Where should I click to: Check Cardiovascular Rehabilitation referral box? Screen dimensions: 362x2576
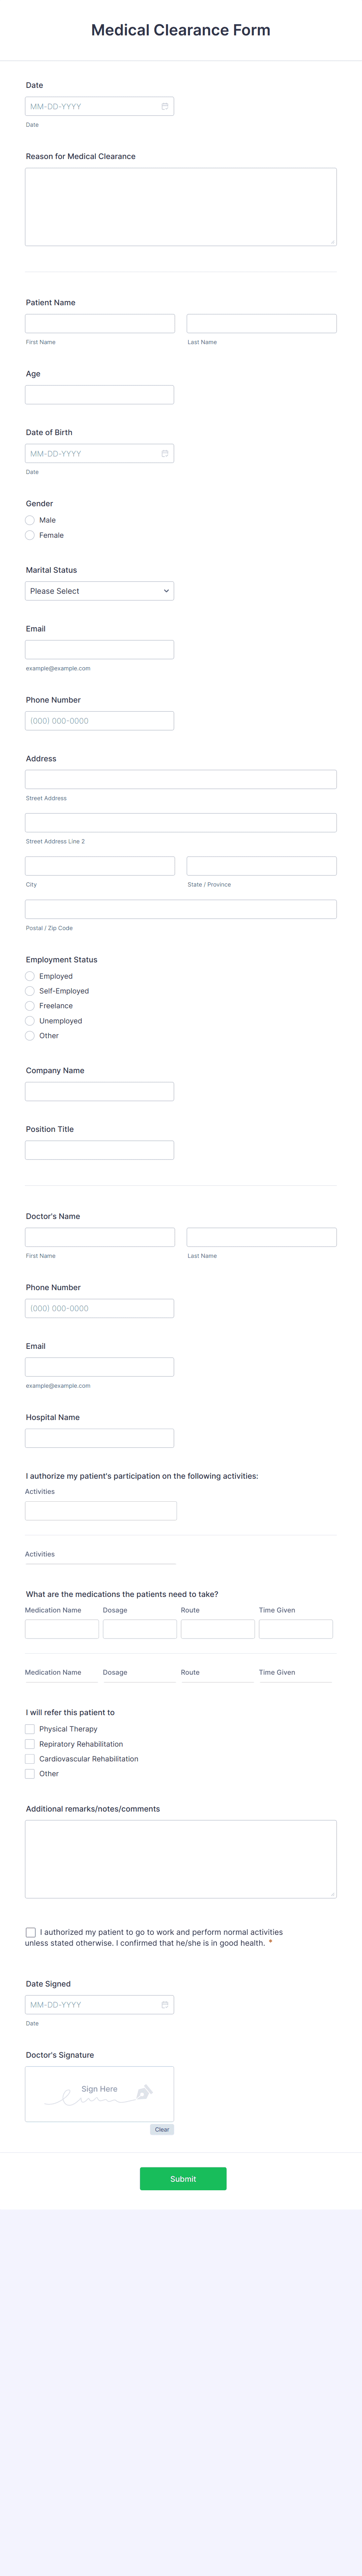click(x=30, y=1759)
